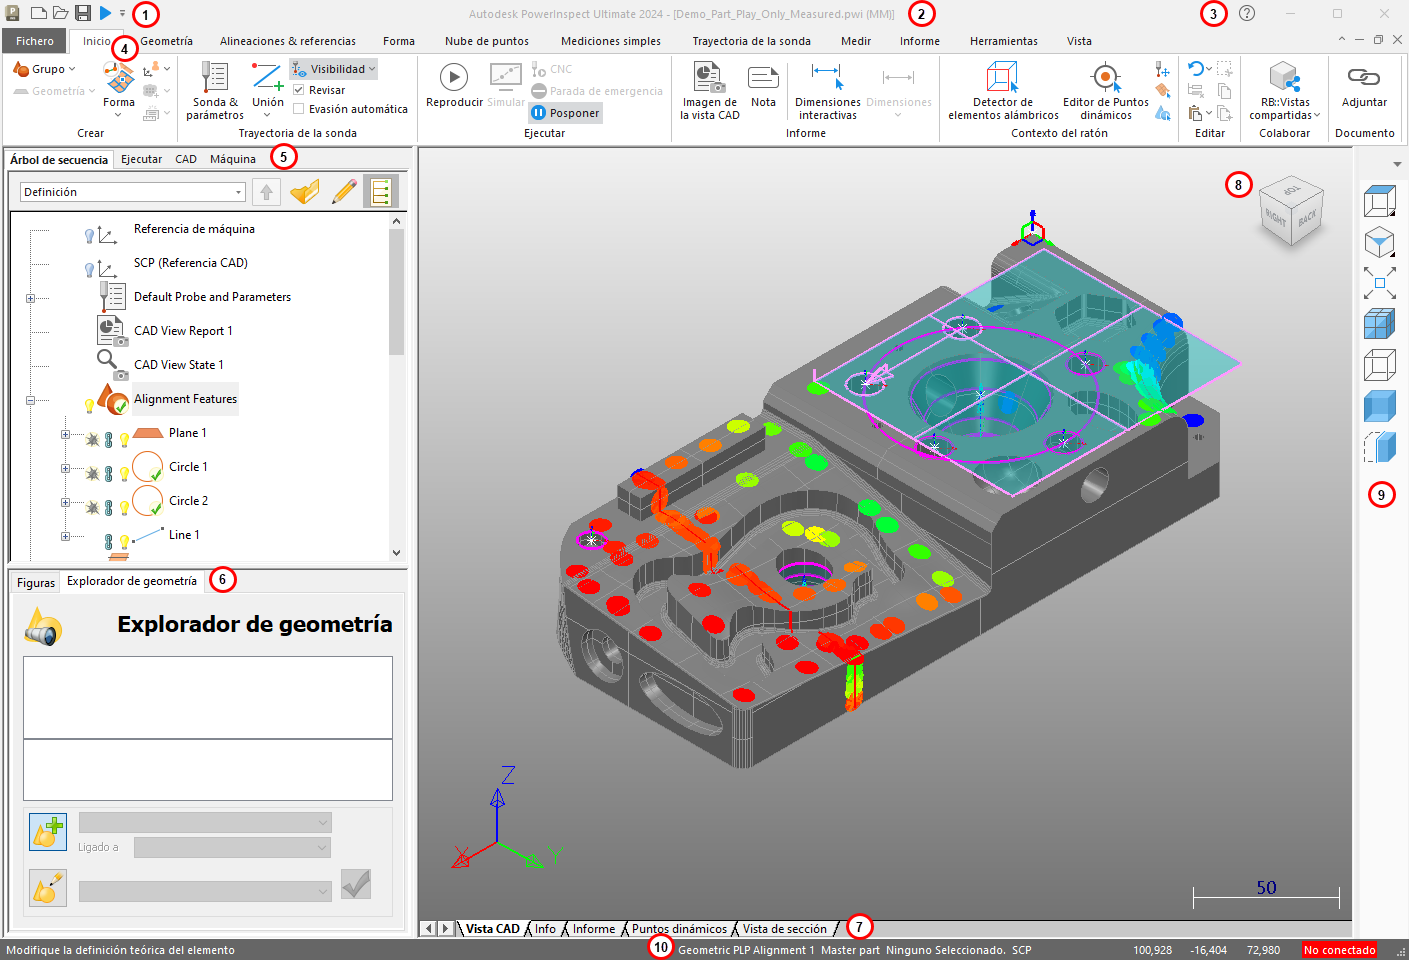
Task: Collapse the Alignment Features node
Action: click(x=30, y=400)
